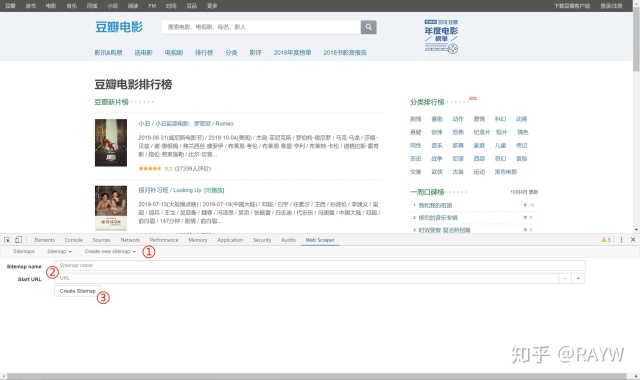Switch to the Memory tab
Viewport: 640px width, 380px height.
click(198, 240)
